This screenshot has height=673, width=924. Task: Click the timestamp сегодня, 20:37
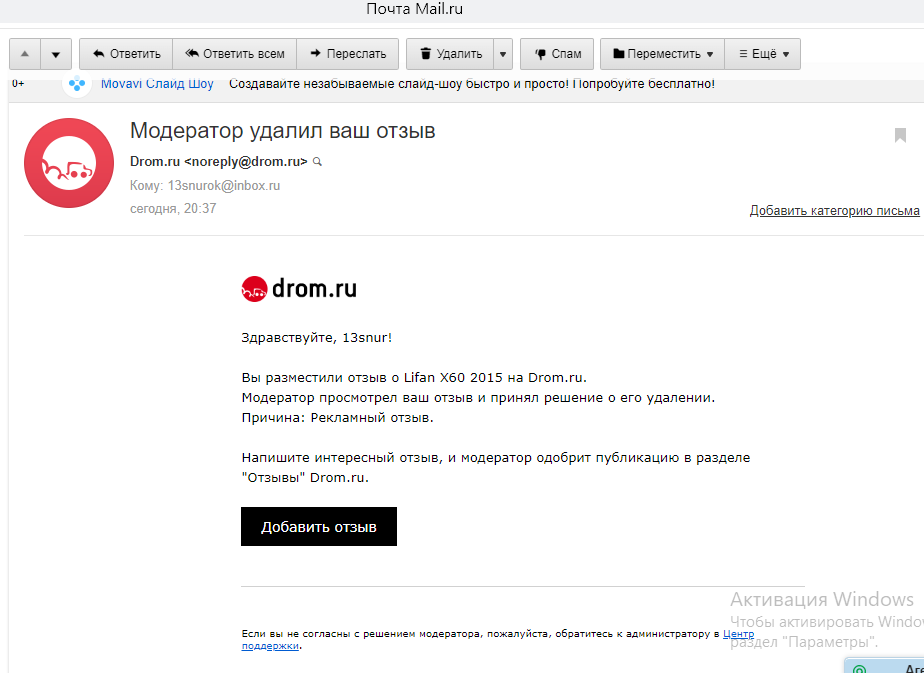click(173, 209)
